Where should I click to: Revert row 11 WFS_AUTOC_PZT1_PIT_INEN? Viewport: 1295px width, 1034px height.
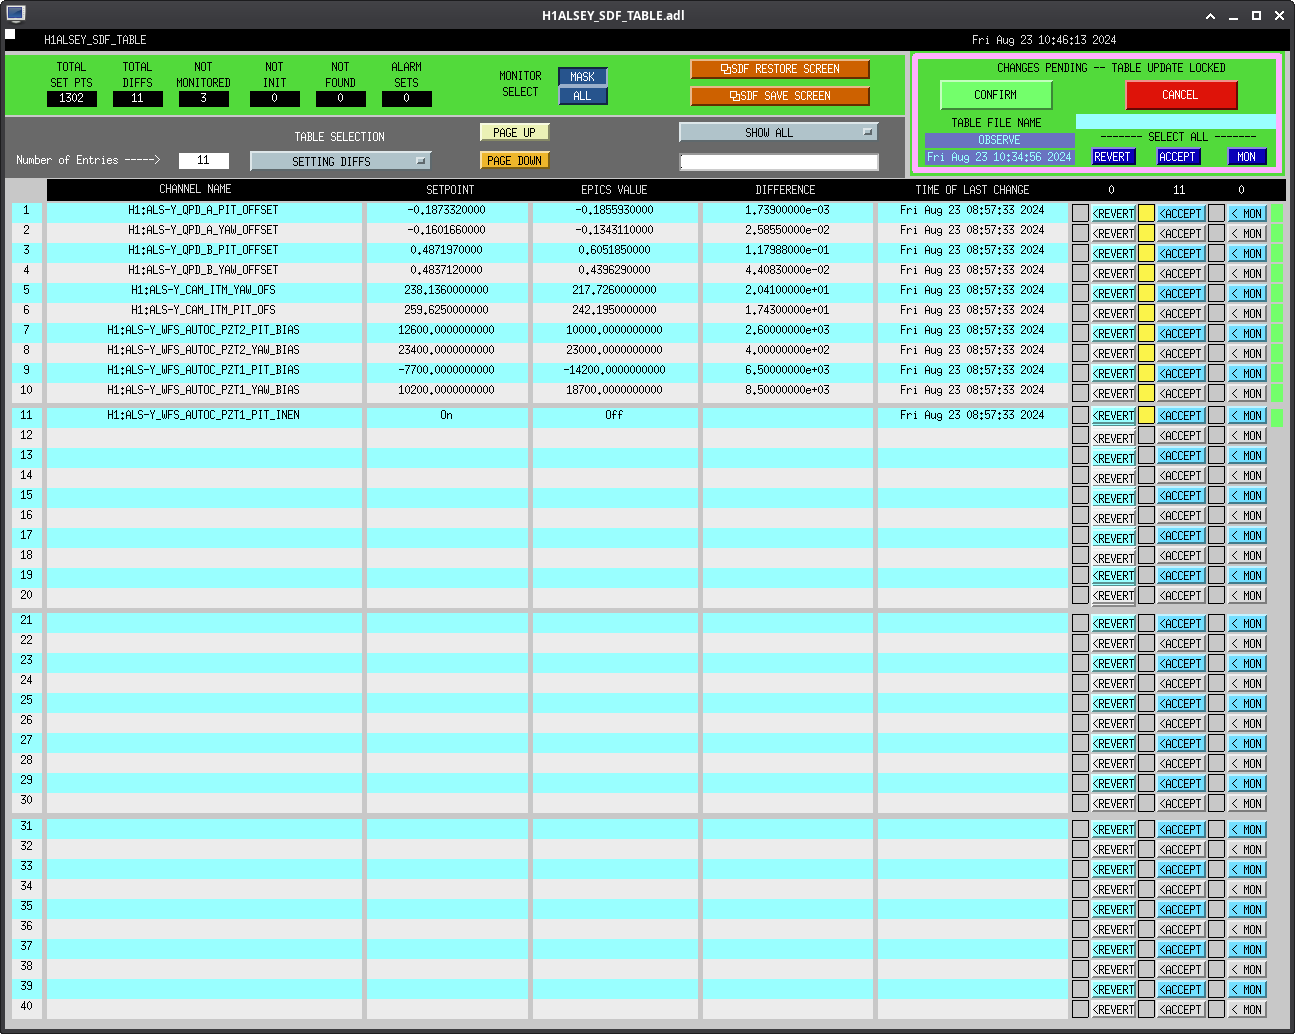pyautogui.click(x=1113, y=415)
